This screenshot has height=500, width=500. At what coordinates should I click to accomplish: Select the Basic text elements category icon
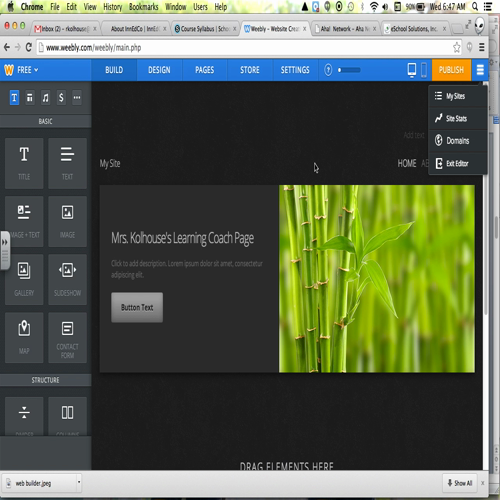coord(14,98)
